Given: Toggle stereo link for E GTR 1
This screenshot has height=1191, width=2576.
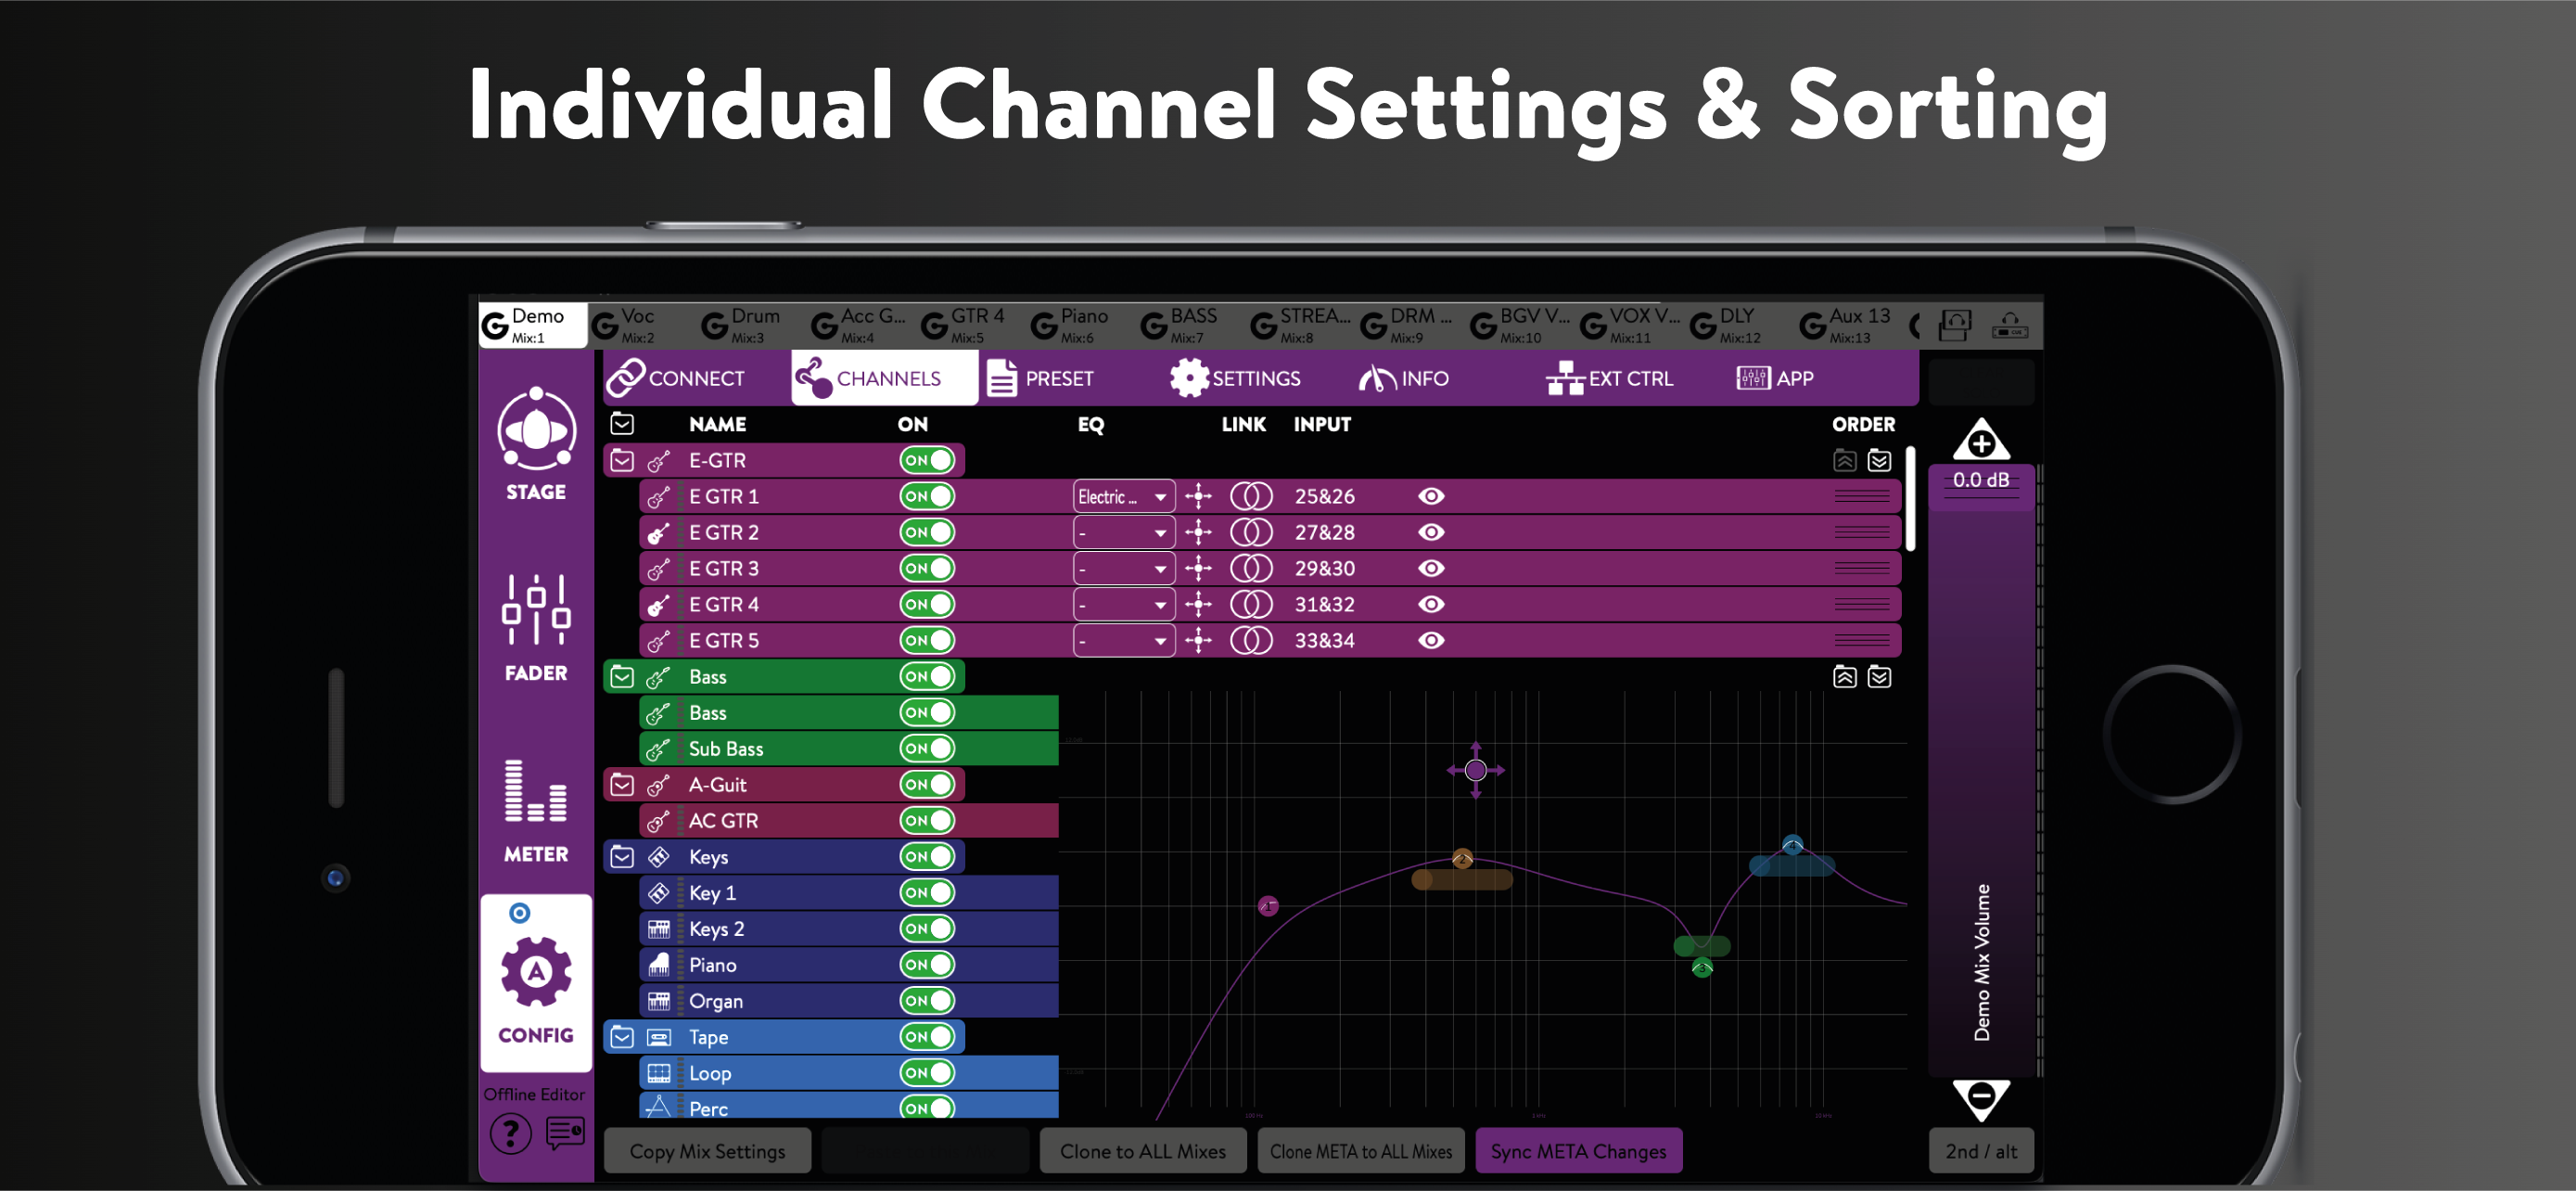Looking at the screenshot, I should (x=1251, y=496).
